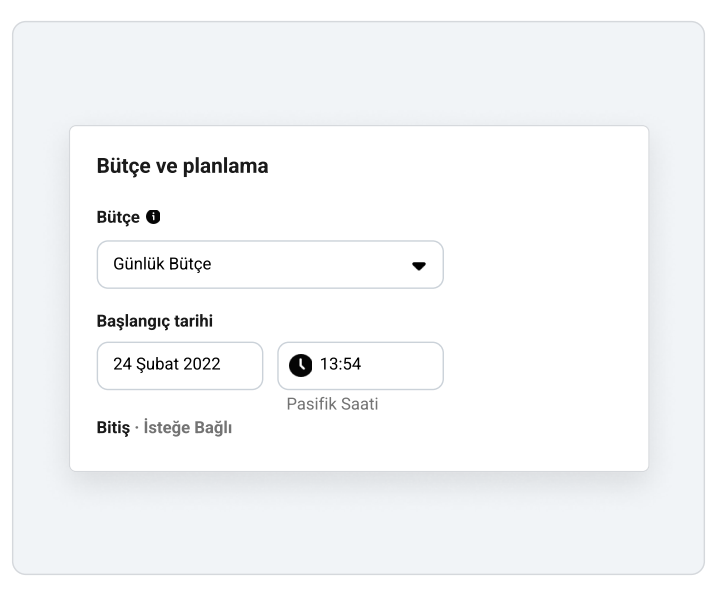Click the Bütçe ve planlama heading
723x592 pixels.
[182, 166]
